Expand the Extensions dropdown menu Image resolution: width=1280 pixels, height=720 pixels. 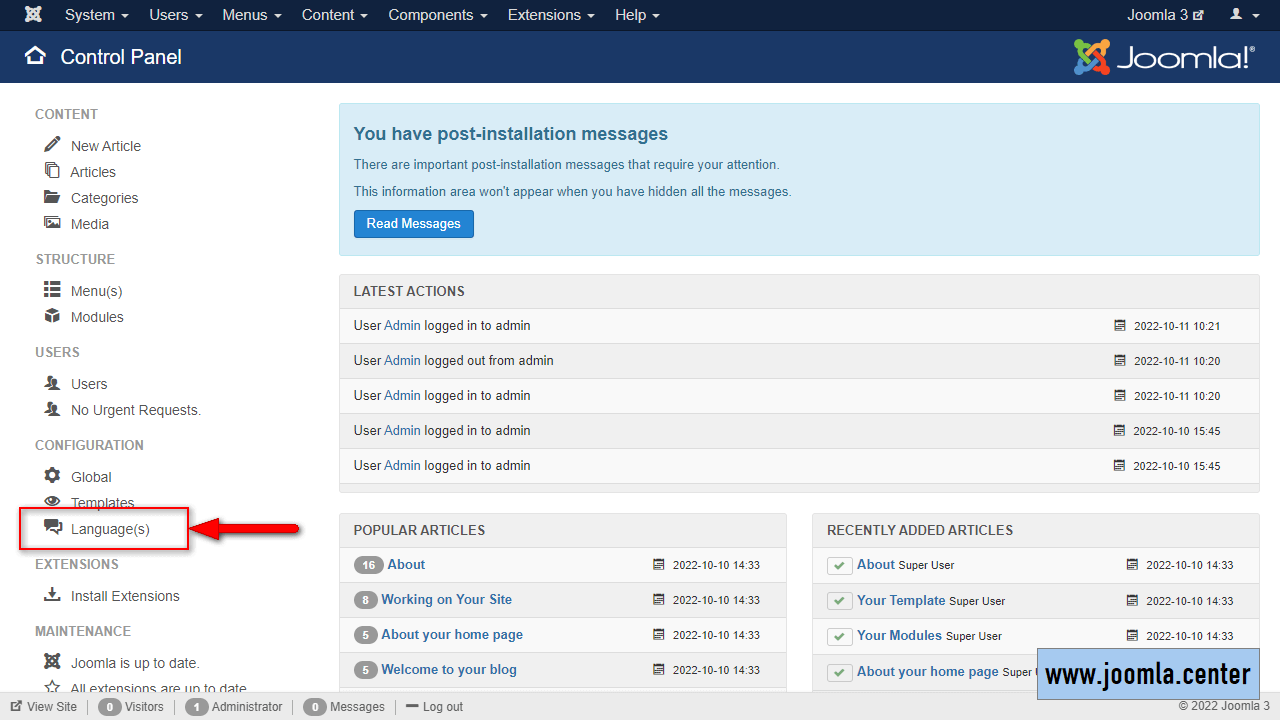pyautogui.click(x=550, y=15)
